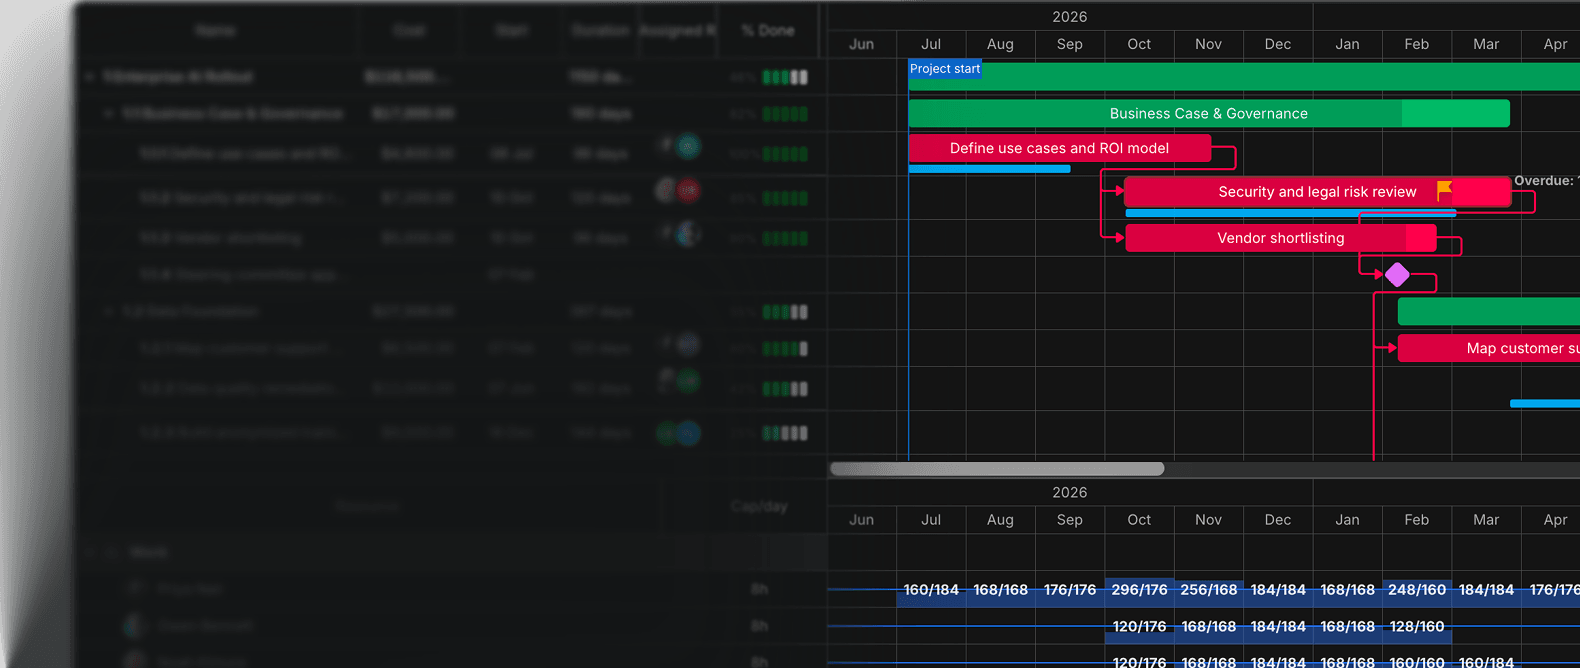This screenshot has width=1580, height=668.
Task: Click Dec header in the resource histogram timeline
Action: coord(1278,520)
